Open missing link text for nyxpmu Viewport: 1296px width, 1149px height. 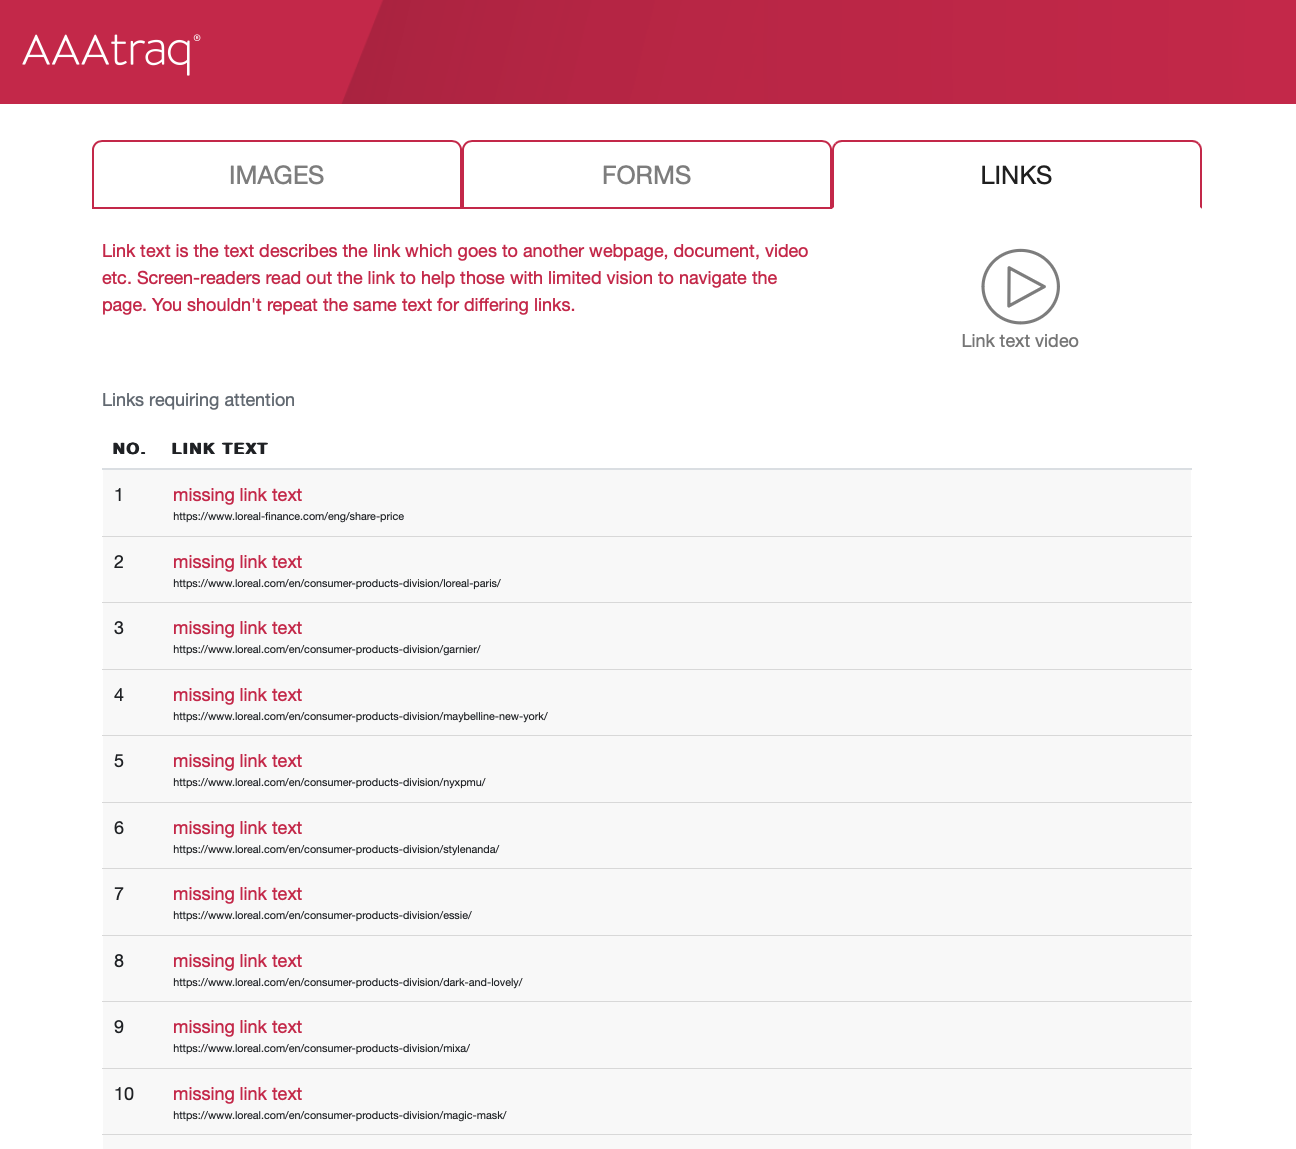237,761
